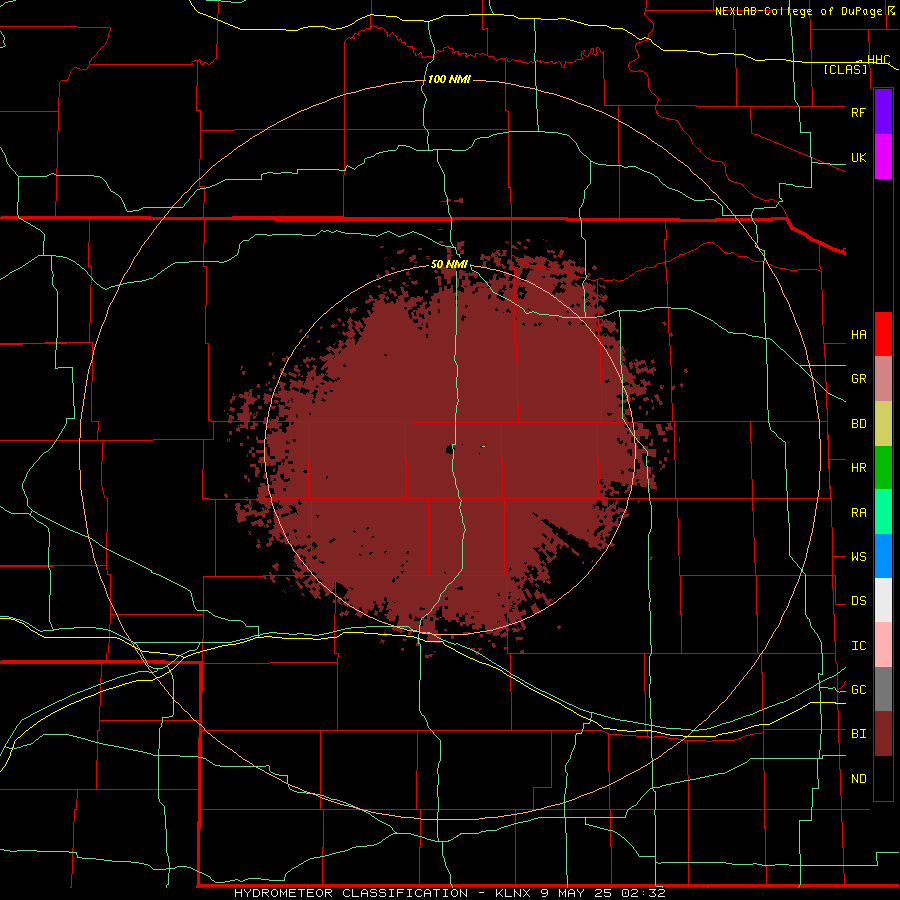Image resolution: width=900 pixels, height=900 pixels.
Task: Click the HYDROMETEOR CLASSIFICATION title text
Action: click(351, 893)
